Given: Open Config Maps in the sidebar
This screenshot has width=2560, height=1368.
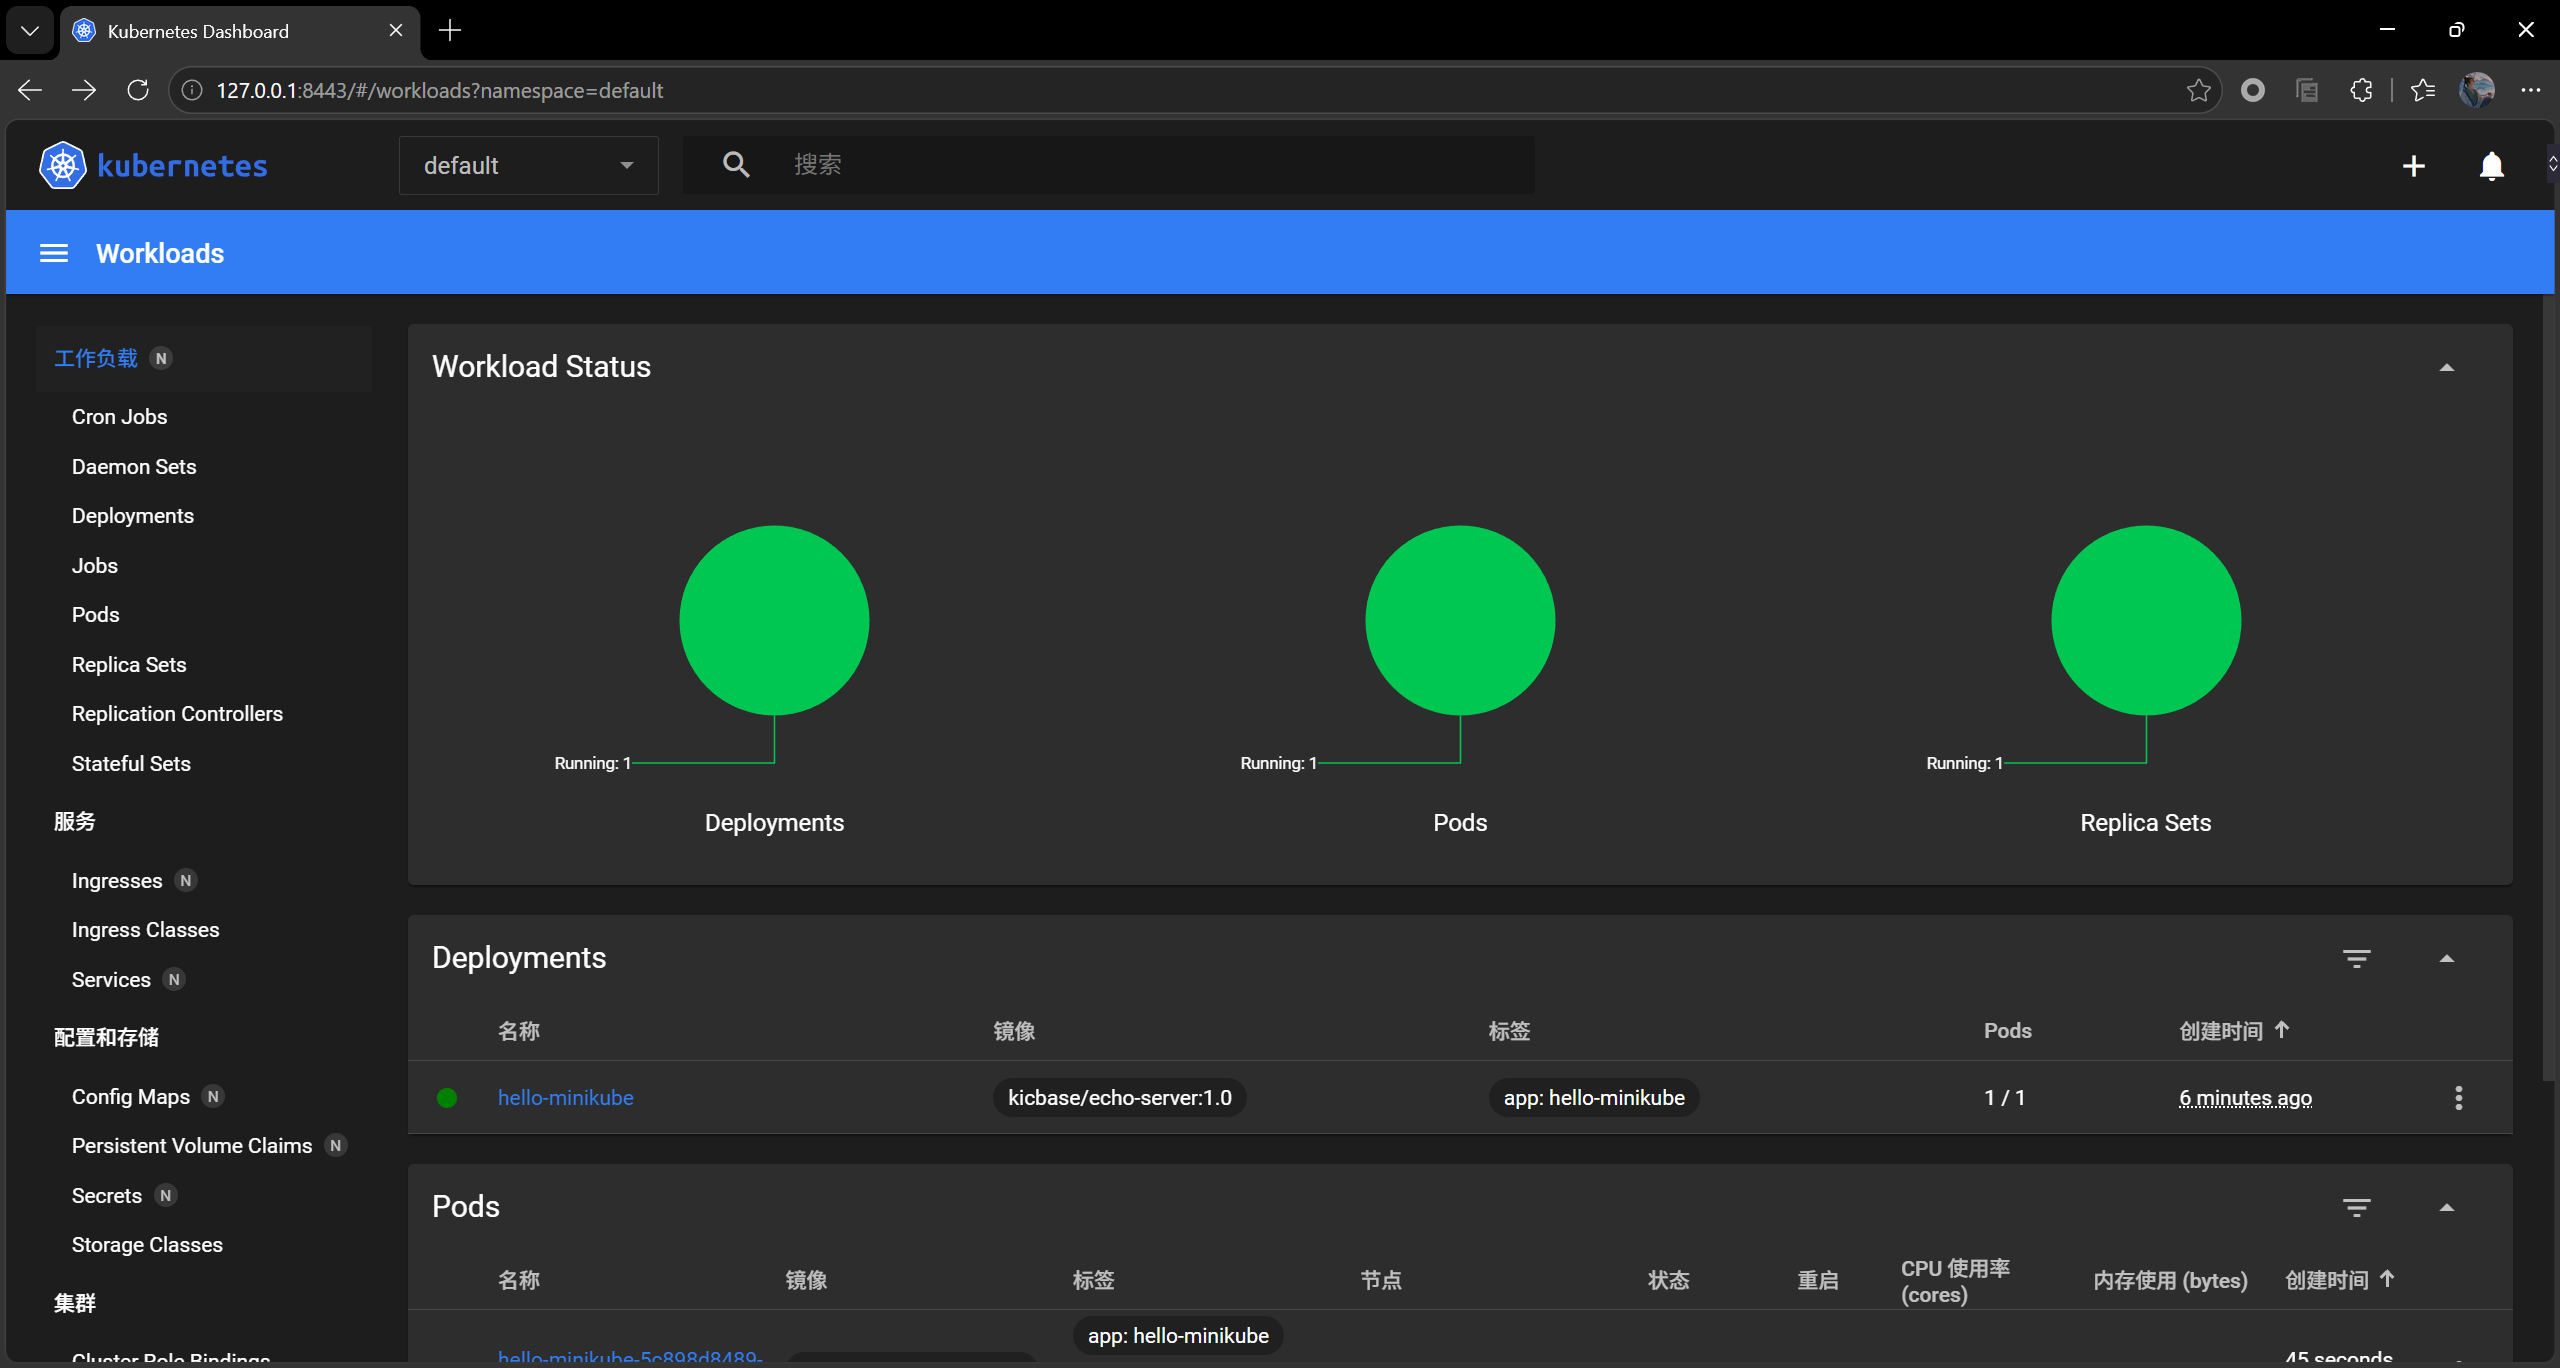Looking at the screenshot, I should pos(131,1097).
